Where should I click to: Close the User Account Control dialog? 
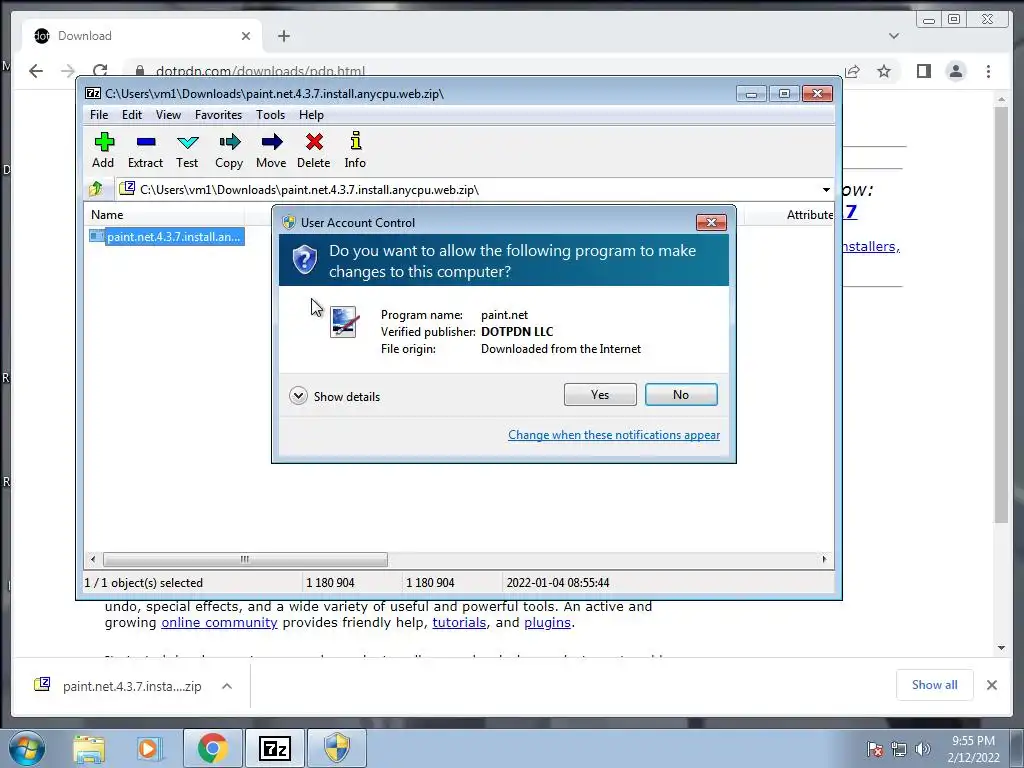(x=711, y=223)
